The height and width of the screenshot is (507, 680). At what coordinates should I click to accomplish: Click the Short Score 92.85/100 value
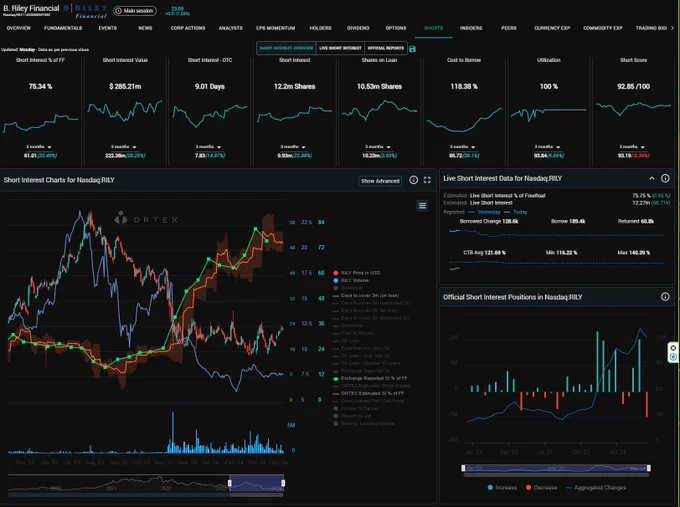tap(633, 86)
